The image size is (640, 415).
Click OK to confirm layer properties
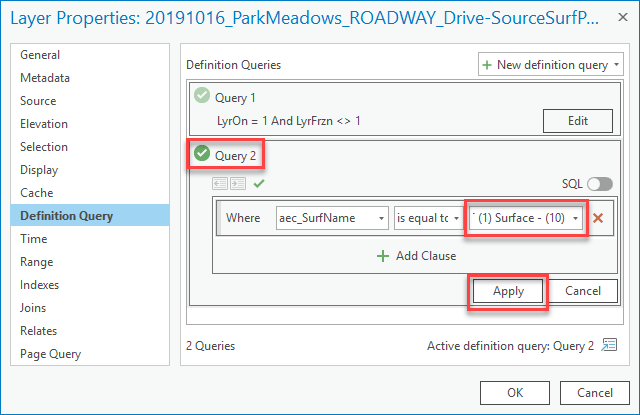point(515,392)
